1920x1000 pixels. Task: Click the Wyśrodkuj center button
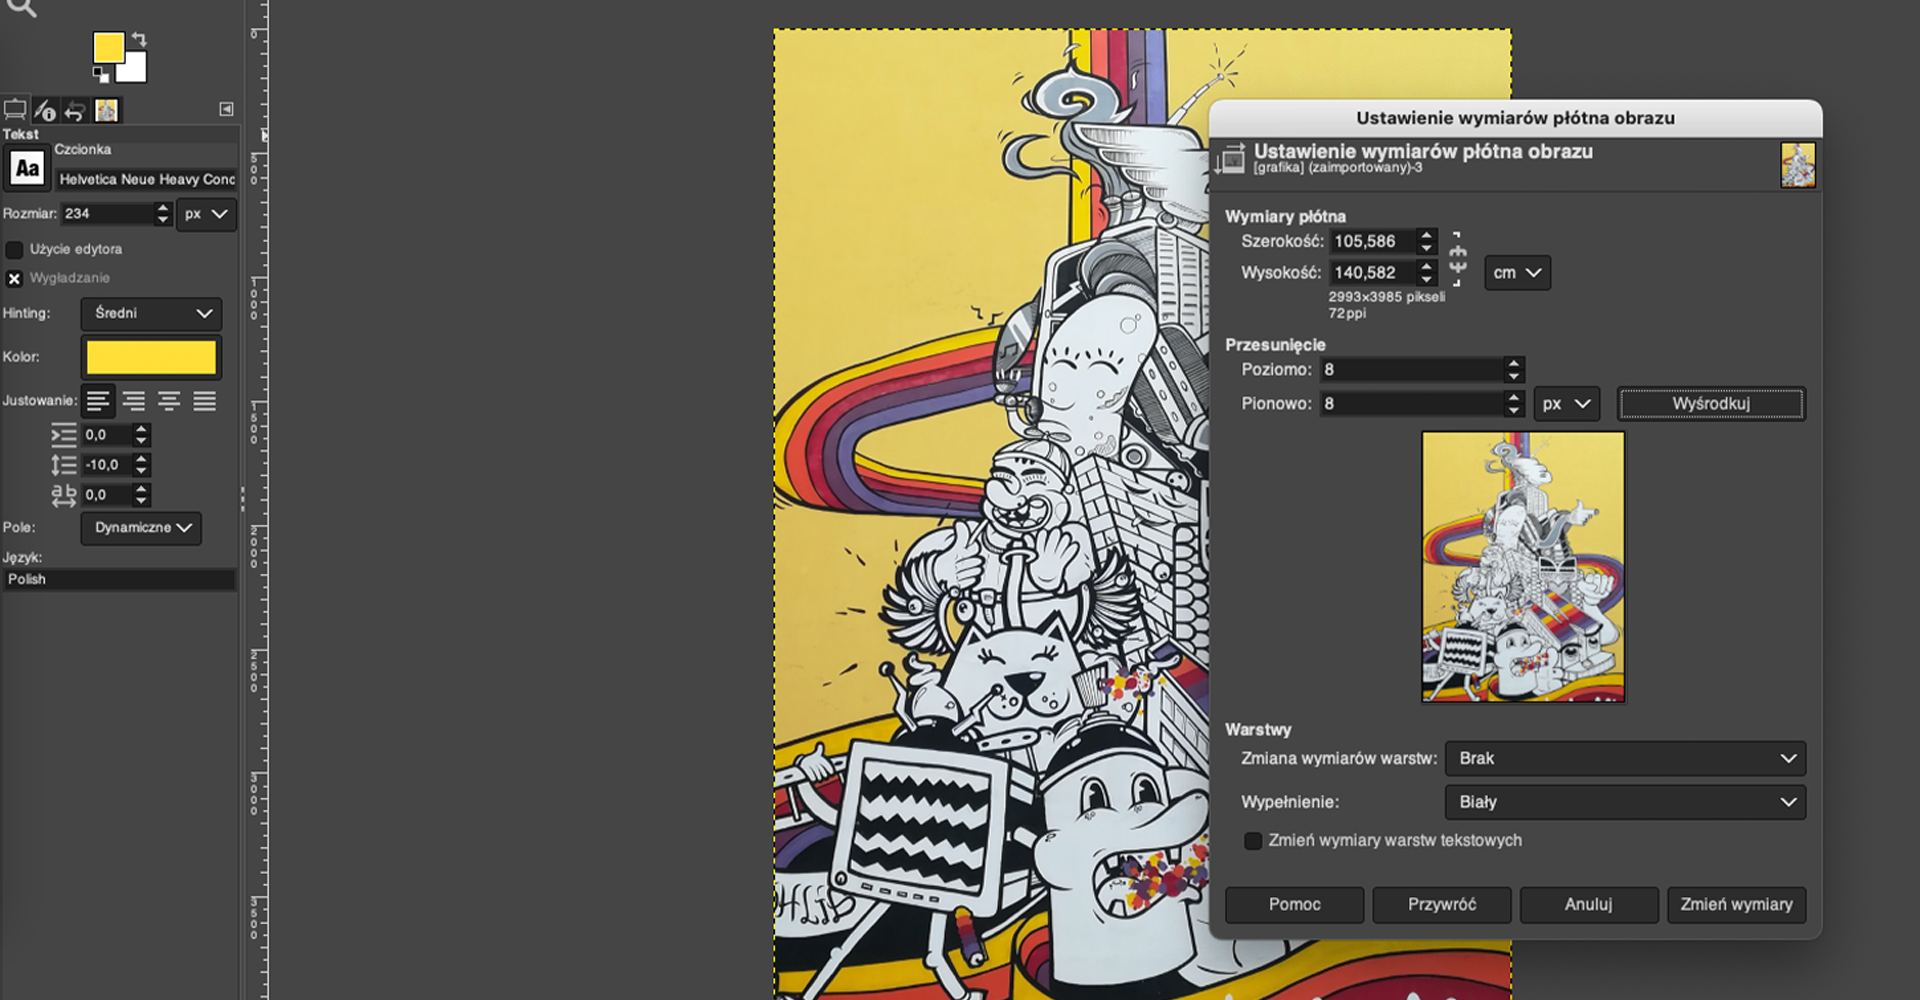pyautogui.click(x=1711, y=404)
